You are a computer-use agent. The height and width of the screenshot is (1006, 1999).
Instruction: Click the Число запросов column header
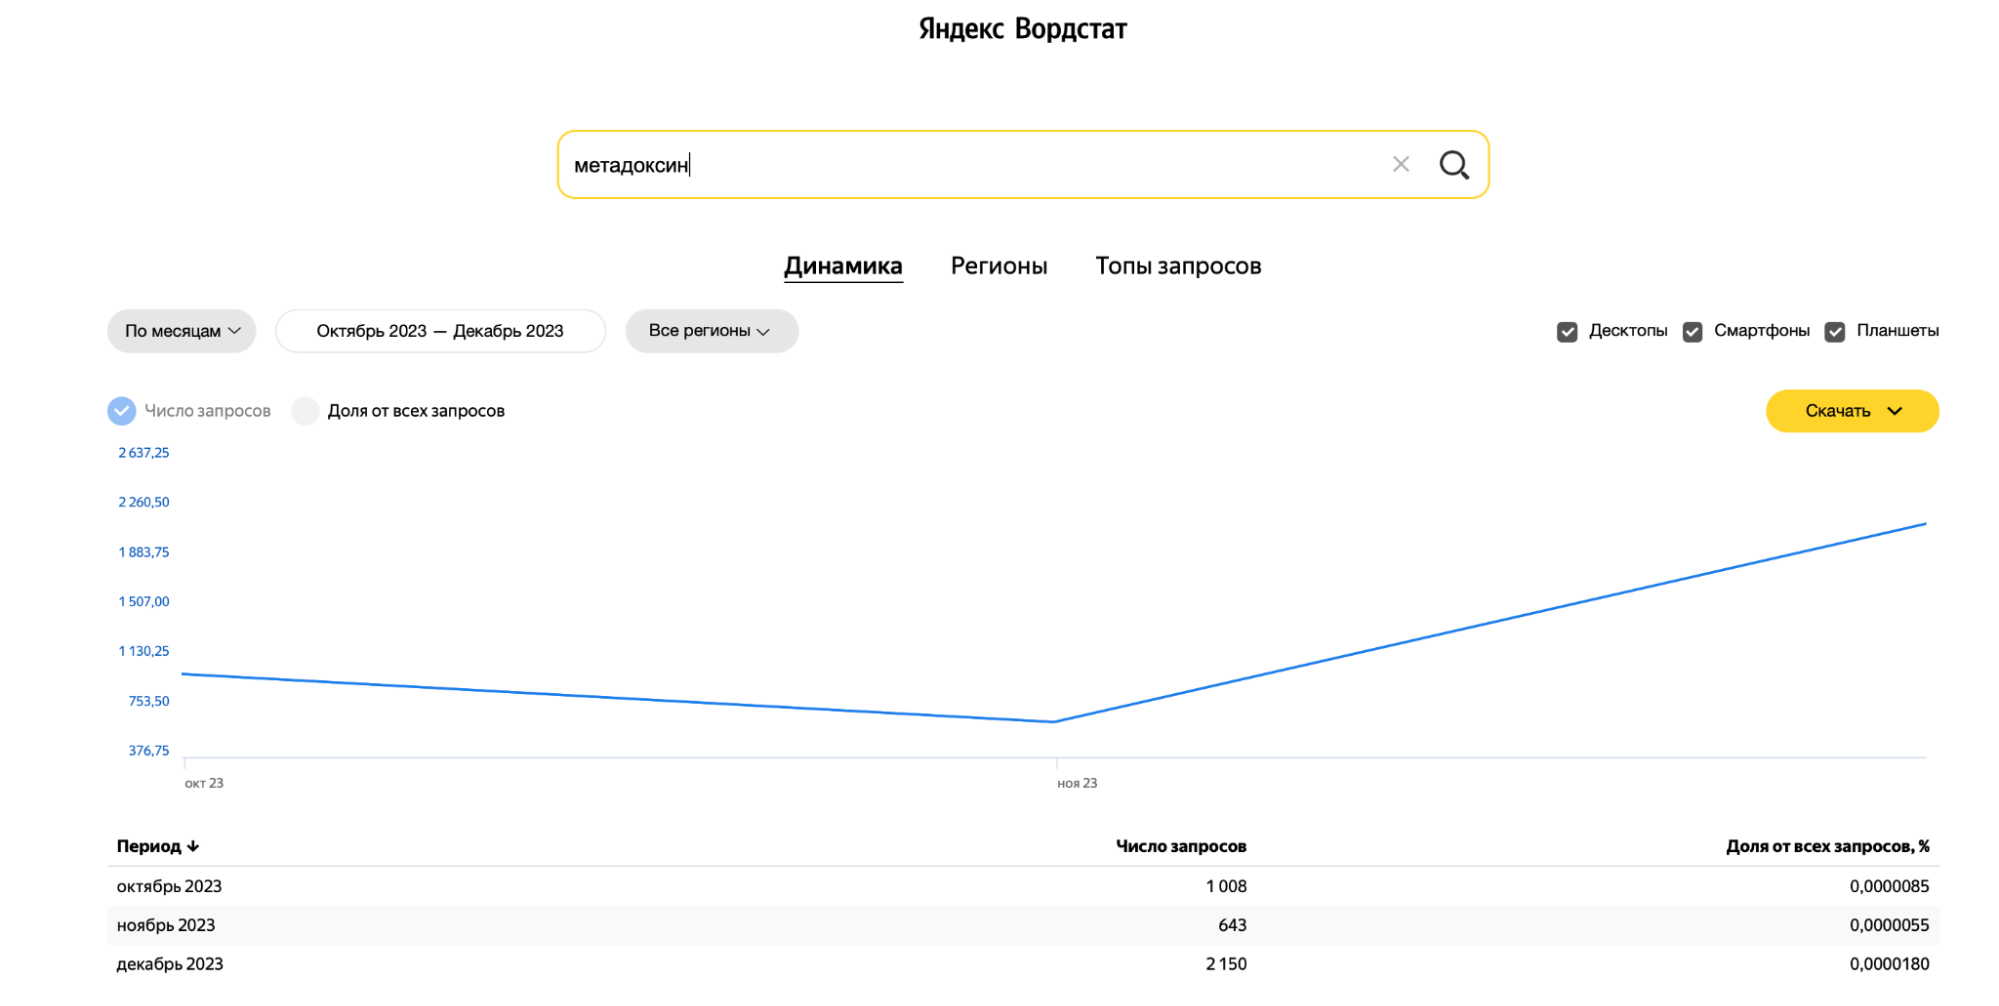click(1181, 846)
